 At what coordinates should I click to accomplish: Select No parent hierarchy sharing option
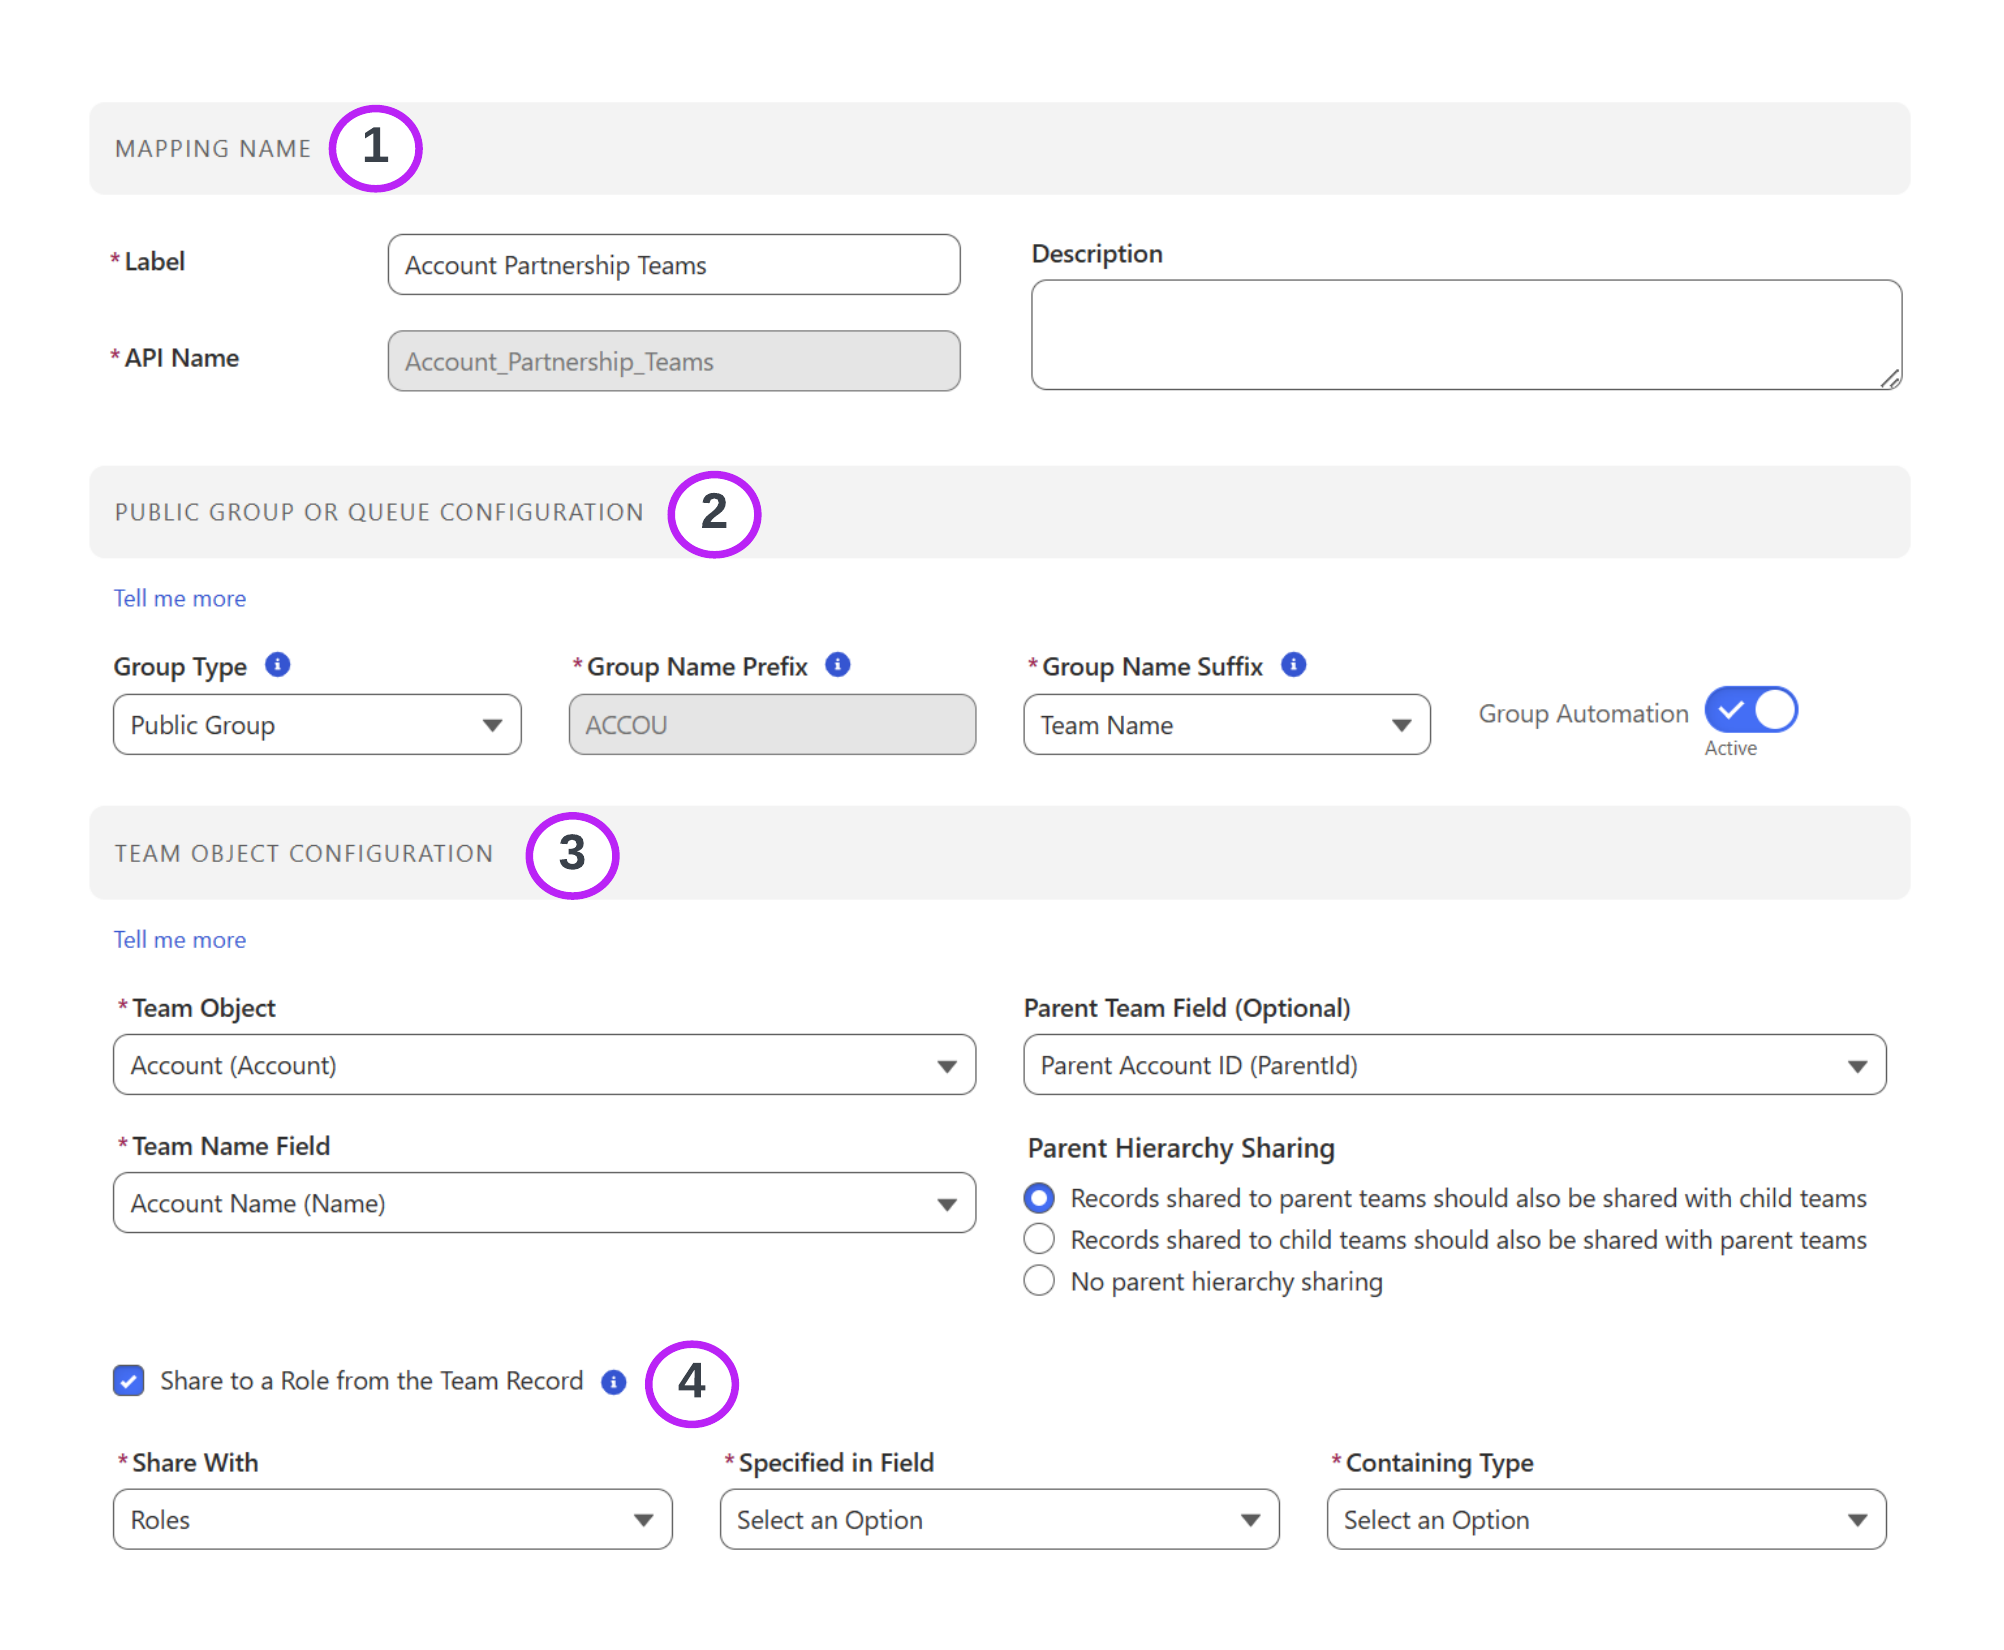tap(1039, 1281)
